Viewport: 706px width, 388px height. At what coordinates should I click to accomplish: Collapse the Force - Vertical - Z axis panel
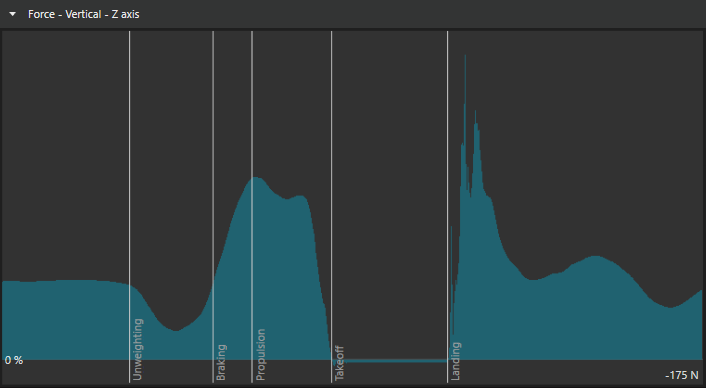click(13, 14)
